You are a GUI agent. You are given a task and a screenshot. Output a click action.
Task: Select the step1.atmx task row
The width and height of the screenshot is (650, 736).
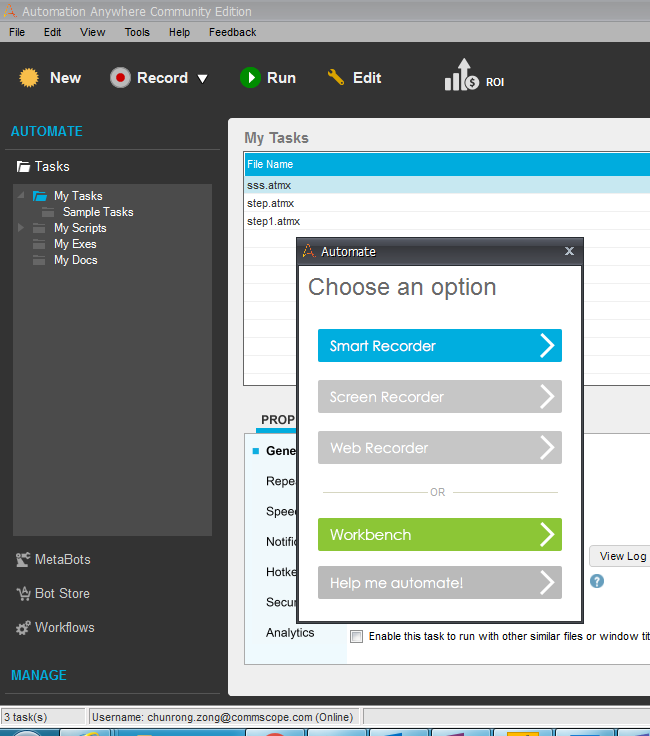(447, 221)
